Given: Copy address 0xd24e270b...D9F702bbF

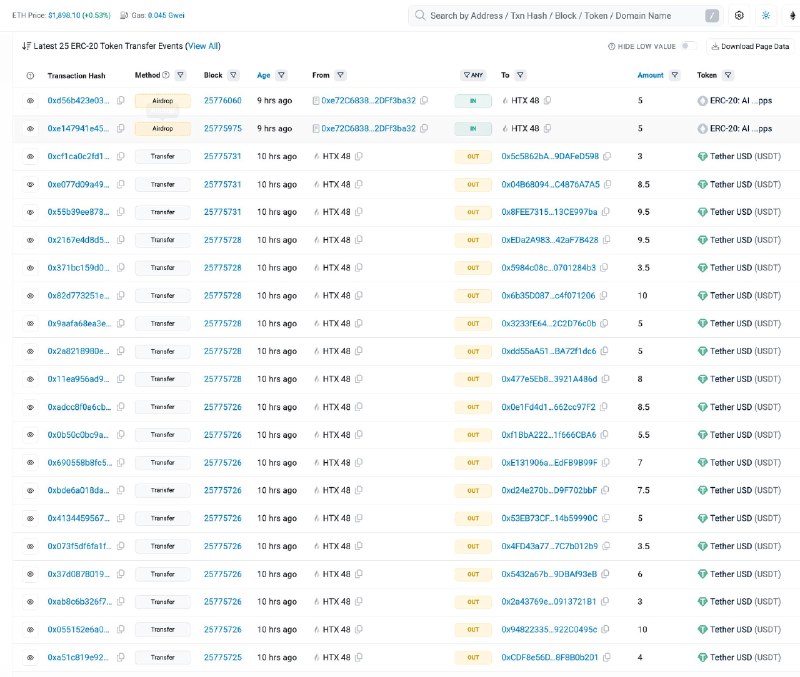Looking at the screenshot, I should point(605,490).
